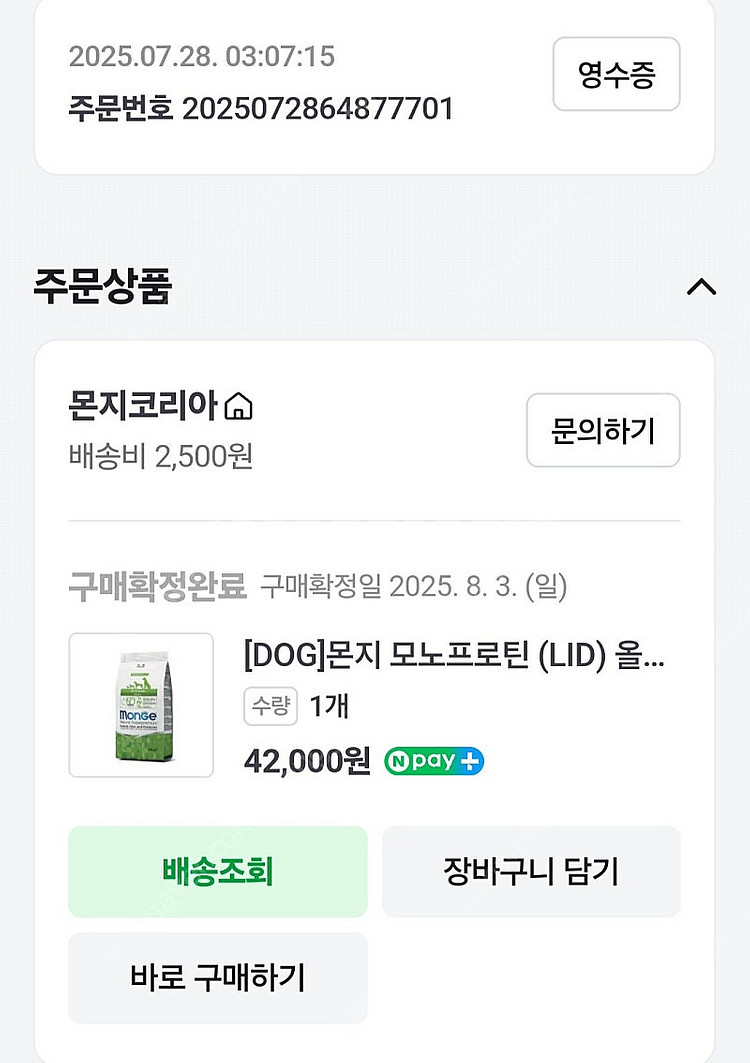
Task: Click the 42,000원 price text
Action: point(307,761)
